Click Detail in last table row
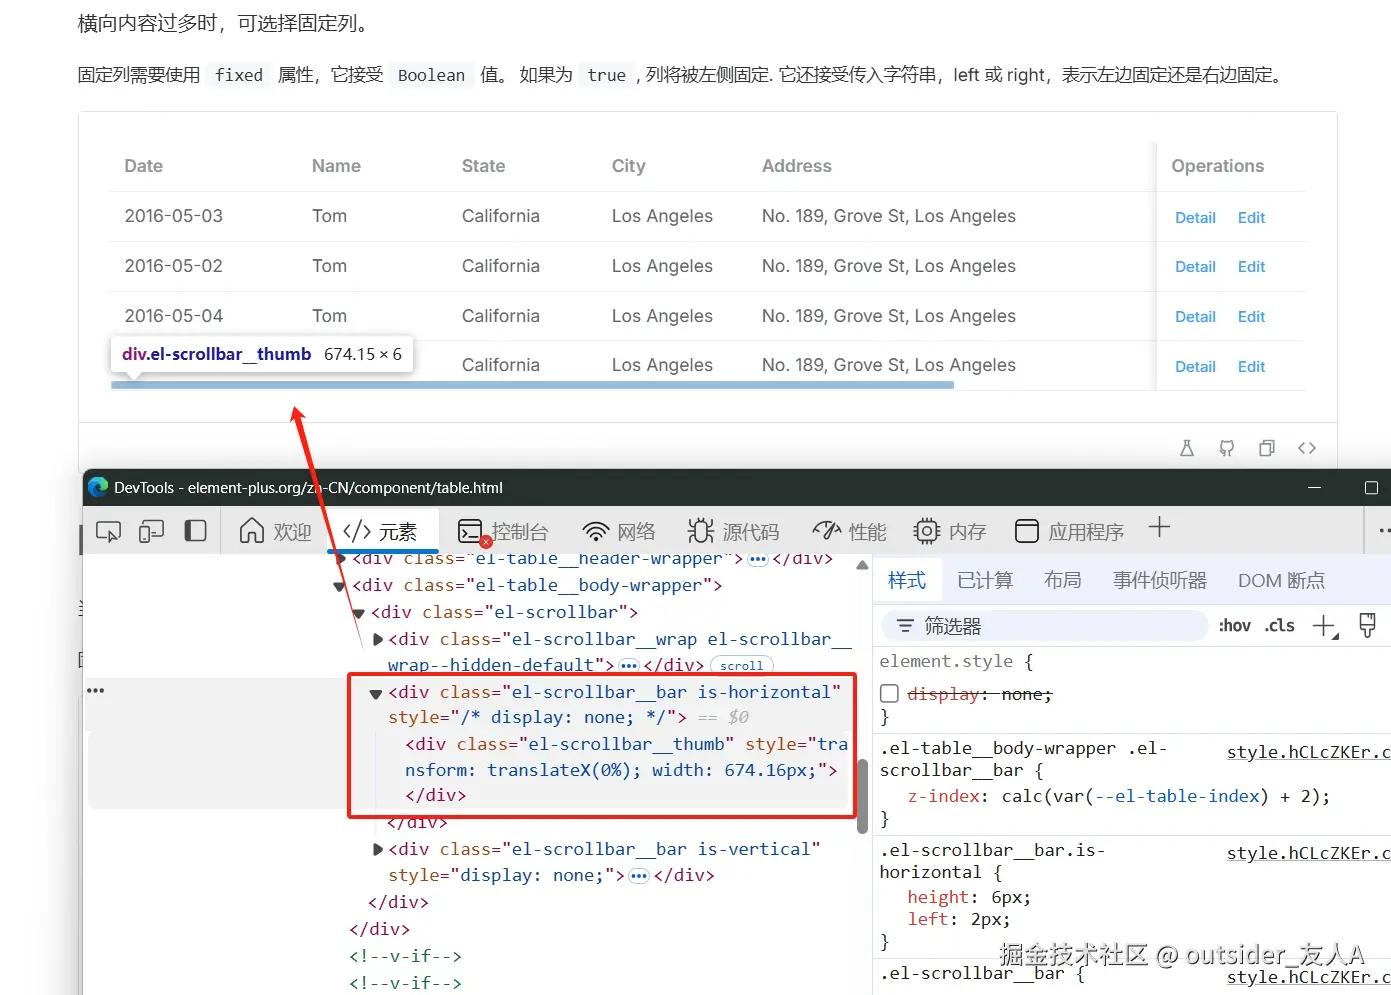The image size is (1391, 995). 1195,367
